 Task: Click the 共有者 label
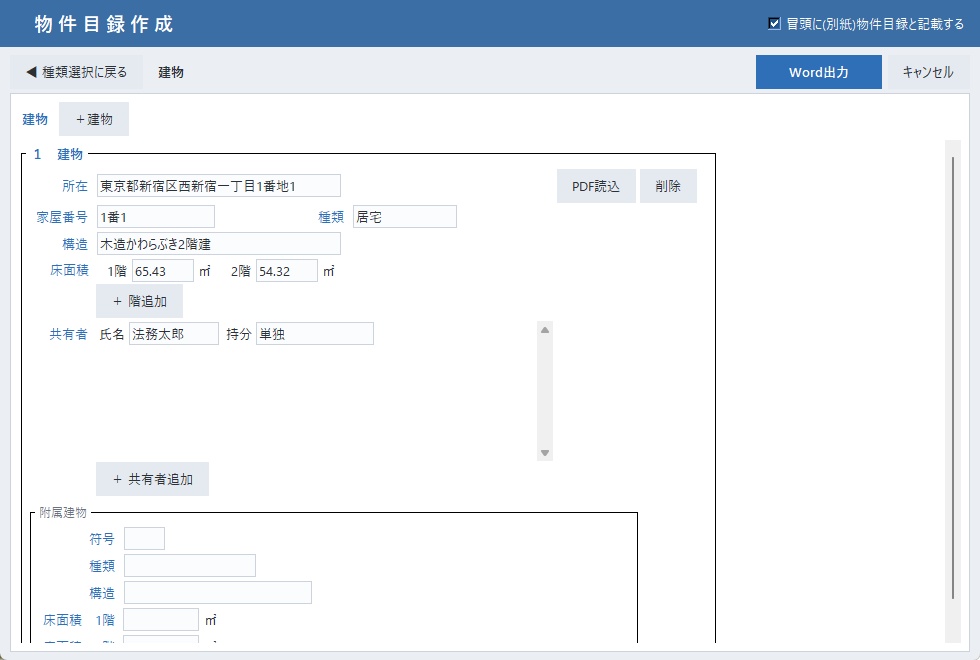69,334
